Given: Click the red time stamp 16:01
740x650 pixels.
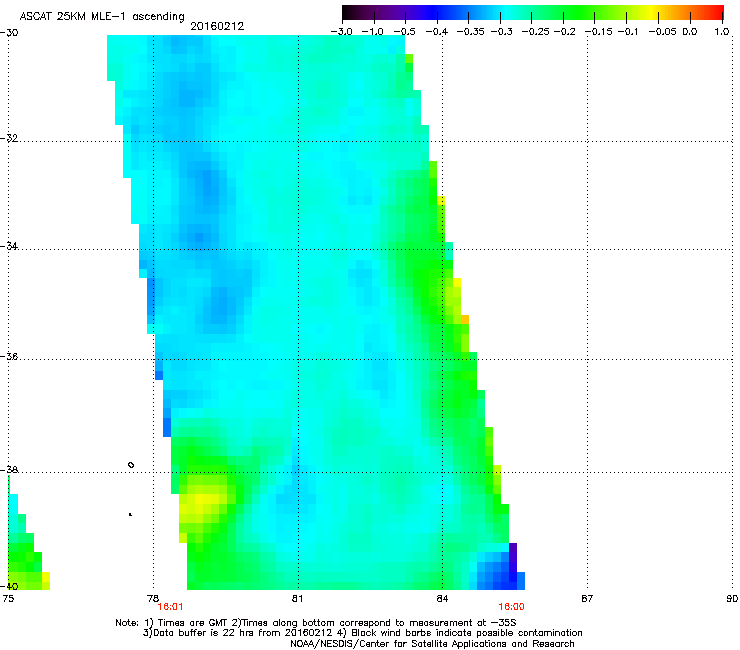Looking at the screenshot, I should tap(170, 607).
